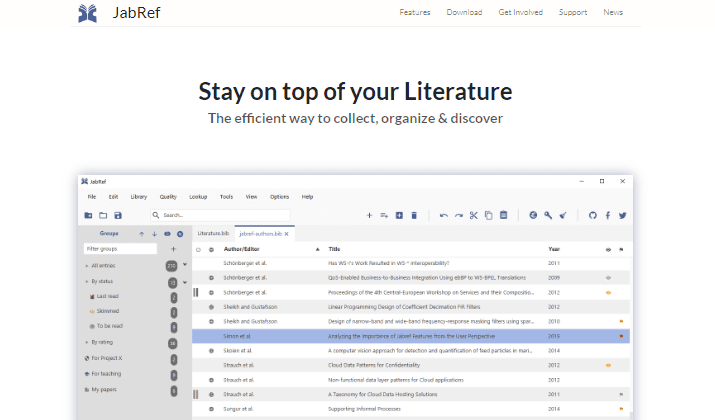Click the flag column header in entry table
715x420 pixels.
coord(621,249)
